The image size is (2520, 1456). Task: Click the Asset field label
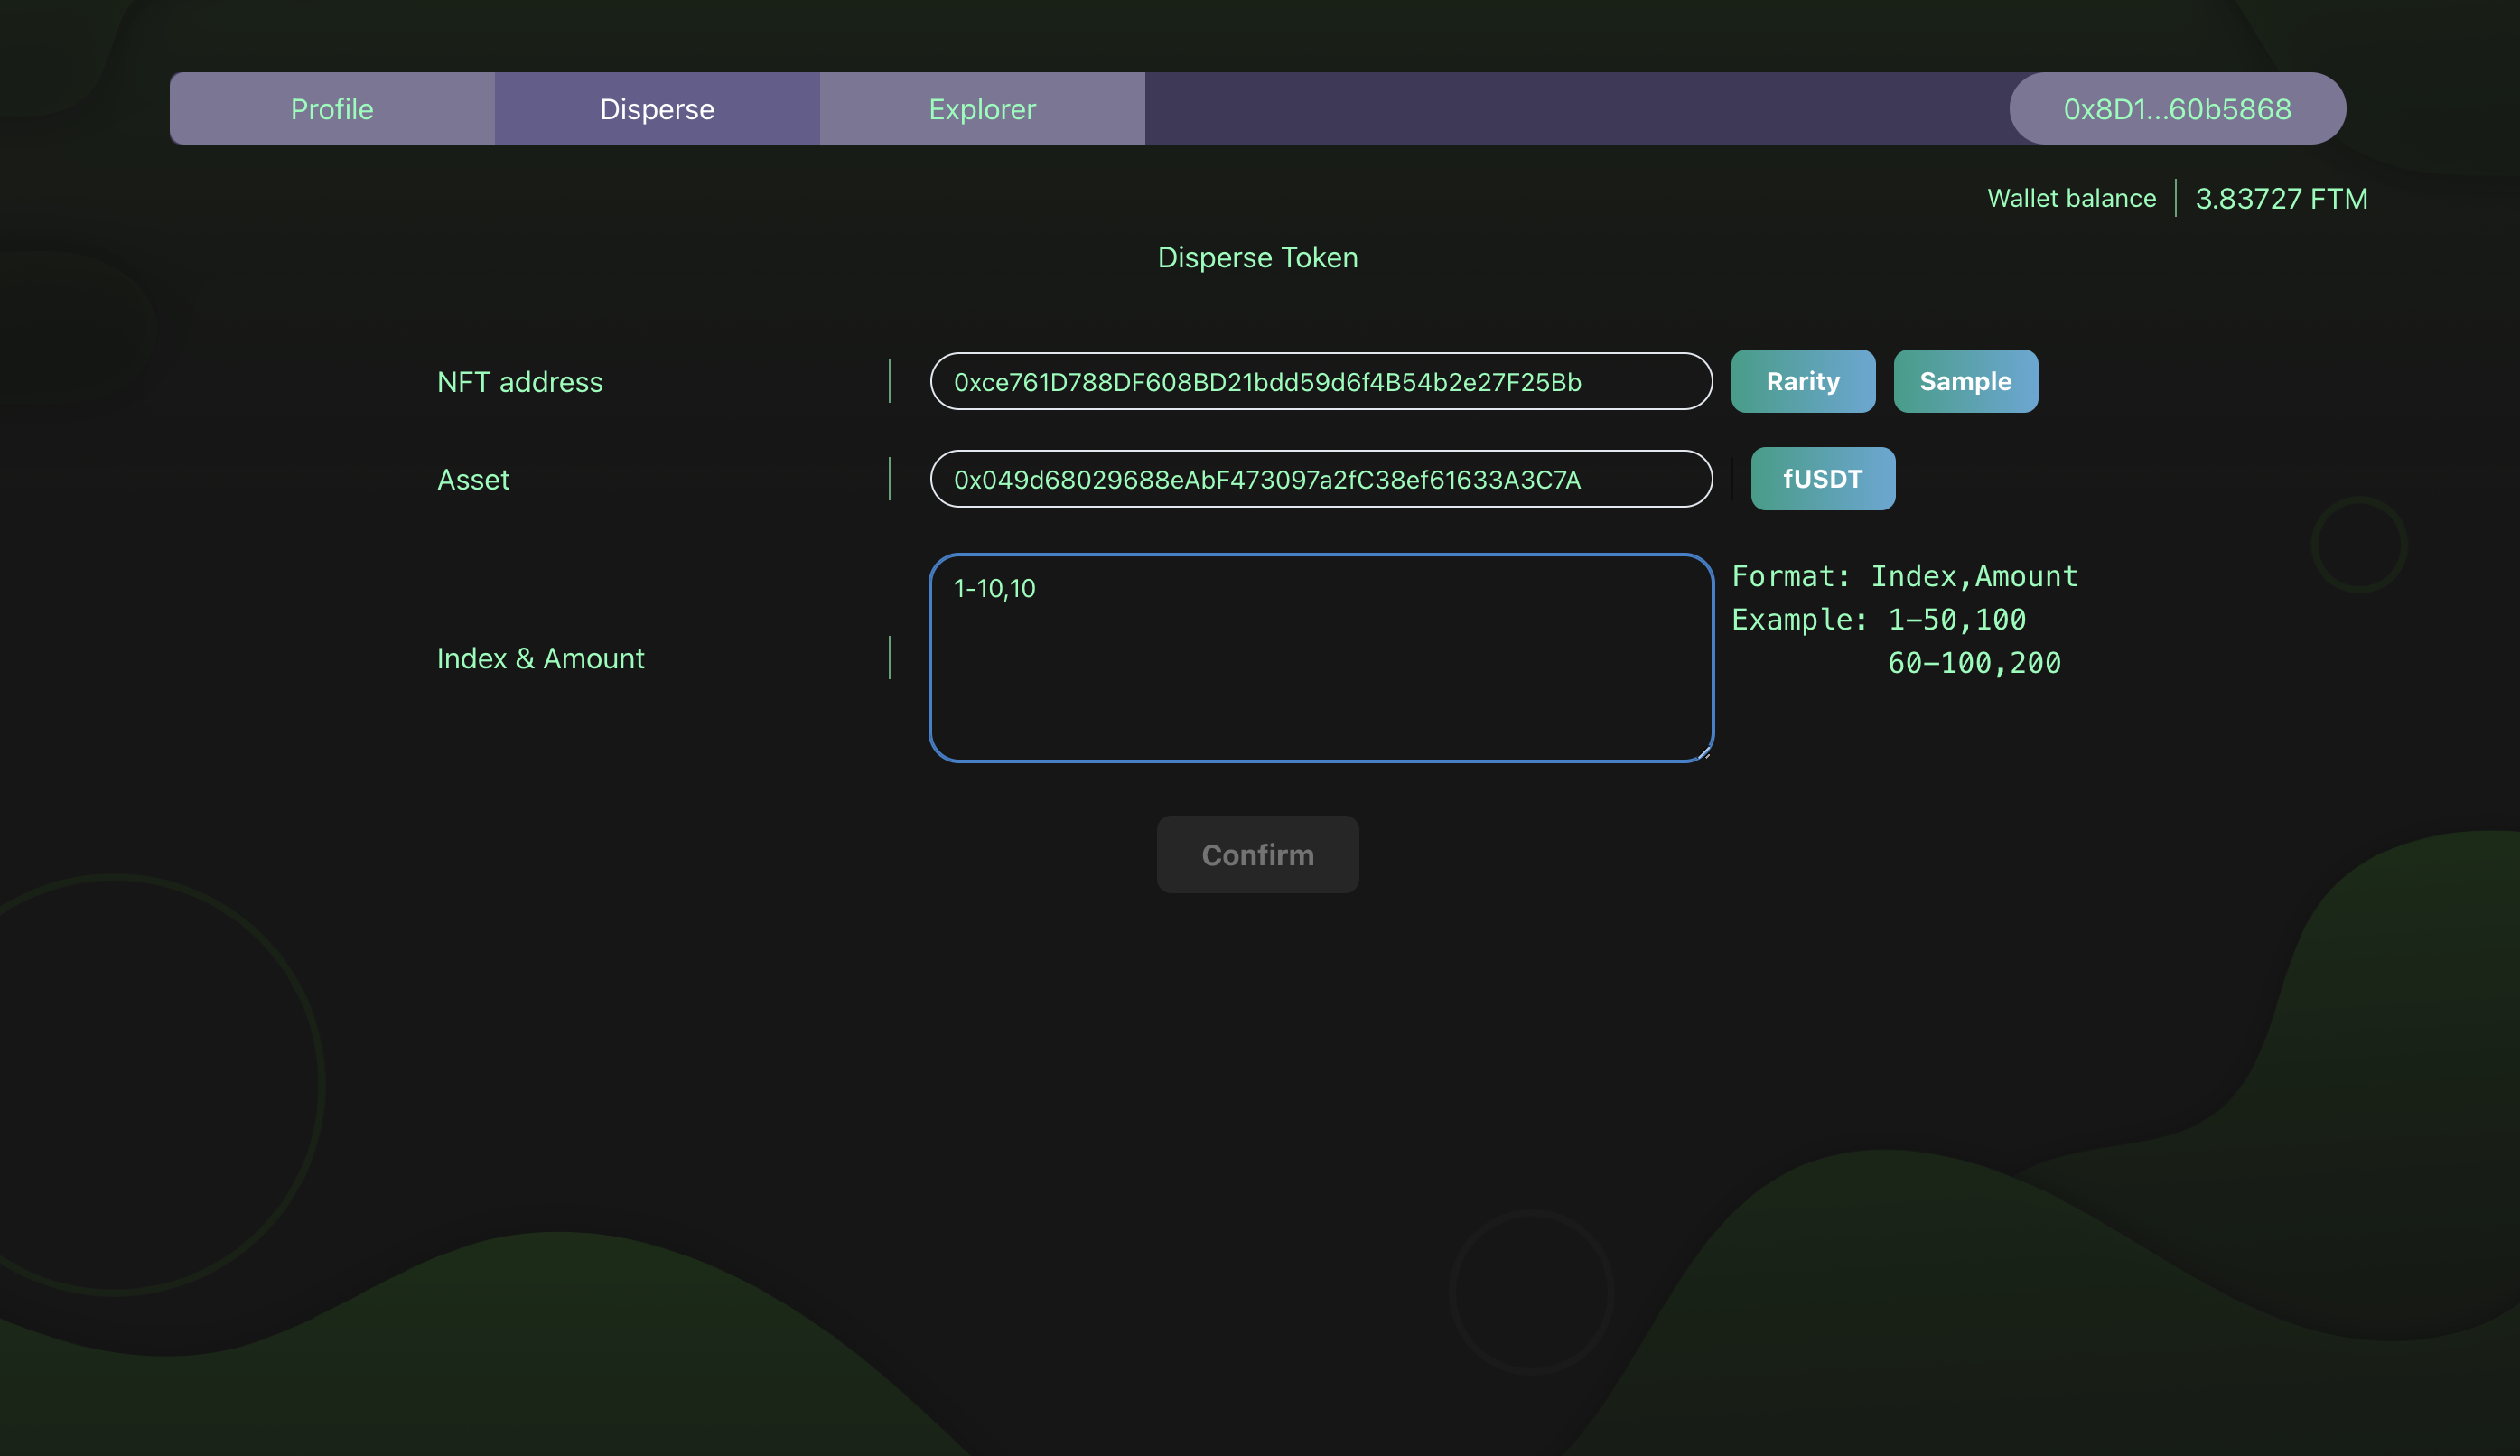pos(473,480)
